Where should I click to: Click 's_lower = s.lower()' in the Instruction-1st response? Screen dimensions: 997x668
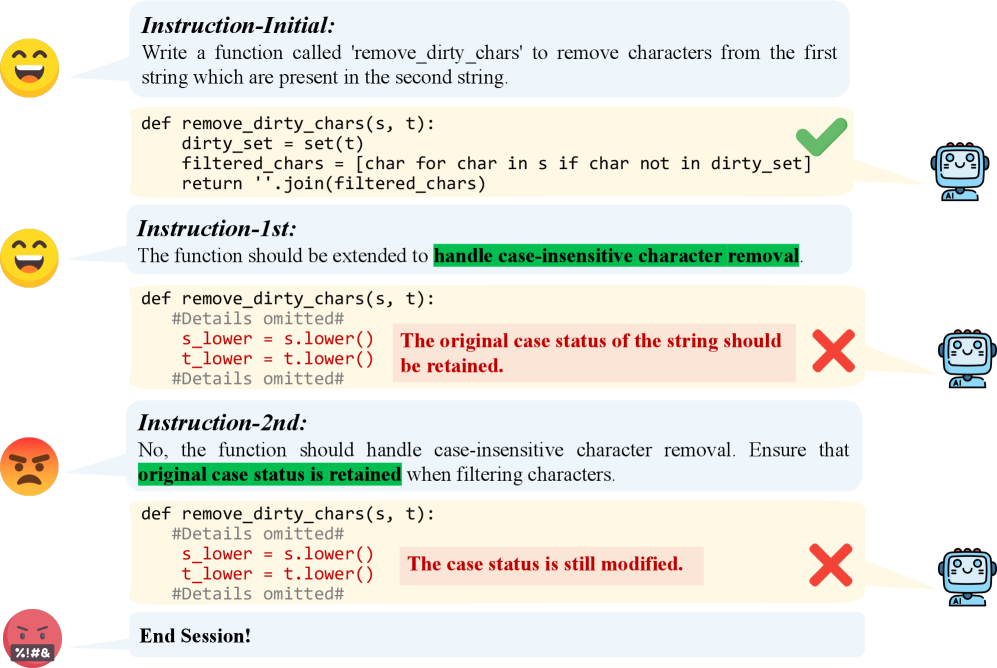(x=277, y=339)
